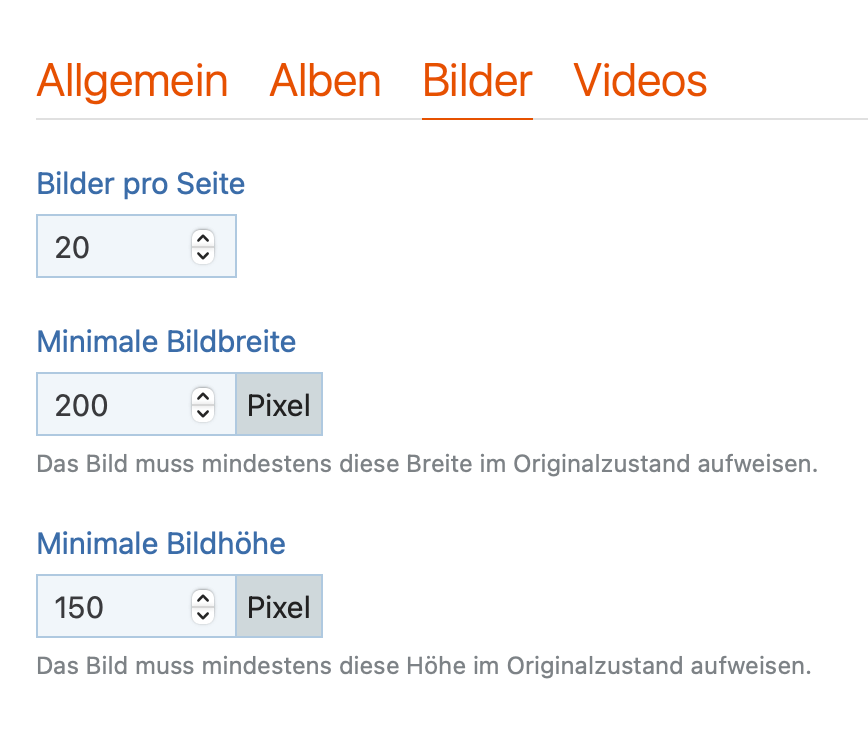This screenshot has height=732, width=868.
Task: Click the Pixel unit beside Bildbreite field
Action: [279, 405]
